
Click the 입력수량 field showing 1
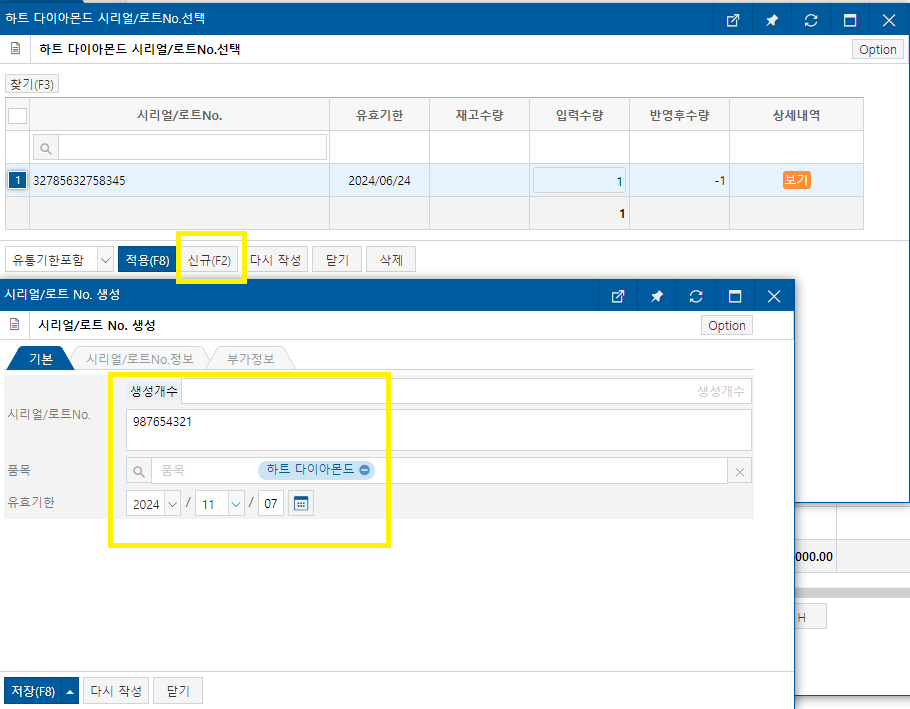(x=579, y=180)
